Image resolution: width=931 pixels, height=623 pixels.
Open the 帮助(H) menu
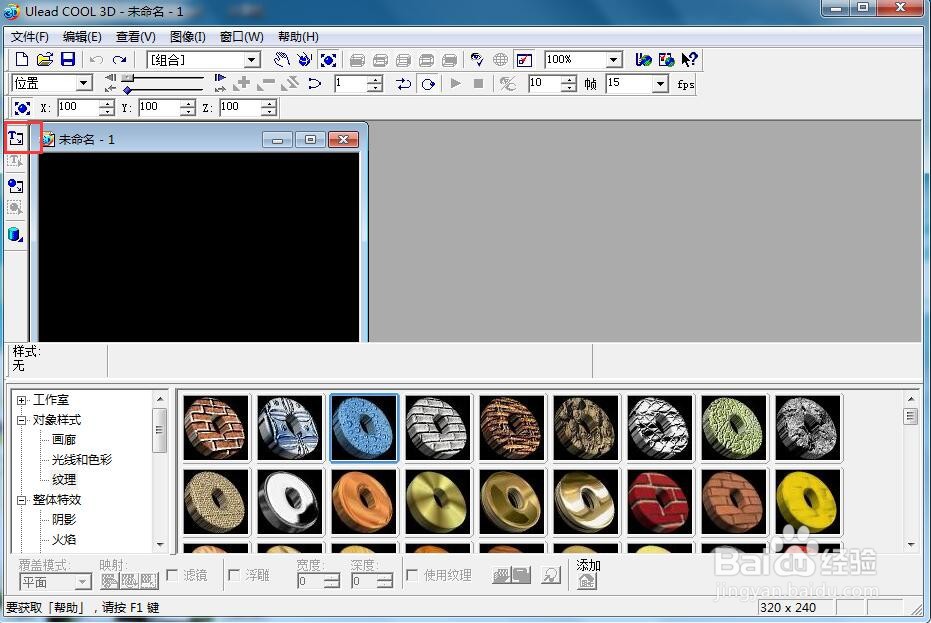pyautogui.click(x=298, y=37)
